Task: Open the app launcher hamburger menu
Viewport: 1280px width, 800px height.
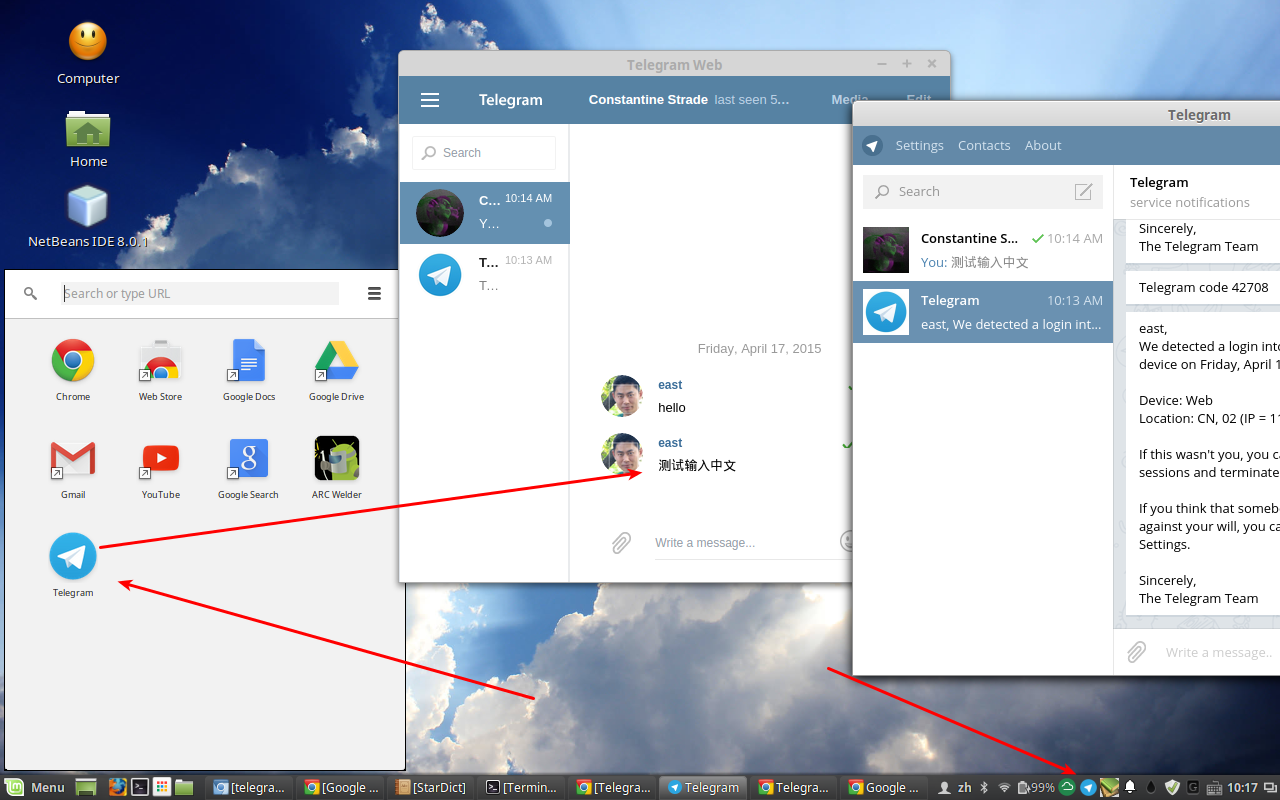Action: tap(374, 293)
